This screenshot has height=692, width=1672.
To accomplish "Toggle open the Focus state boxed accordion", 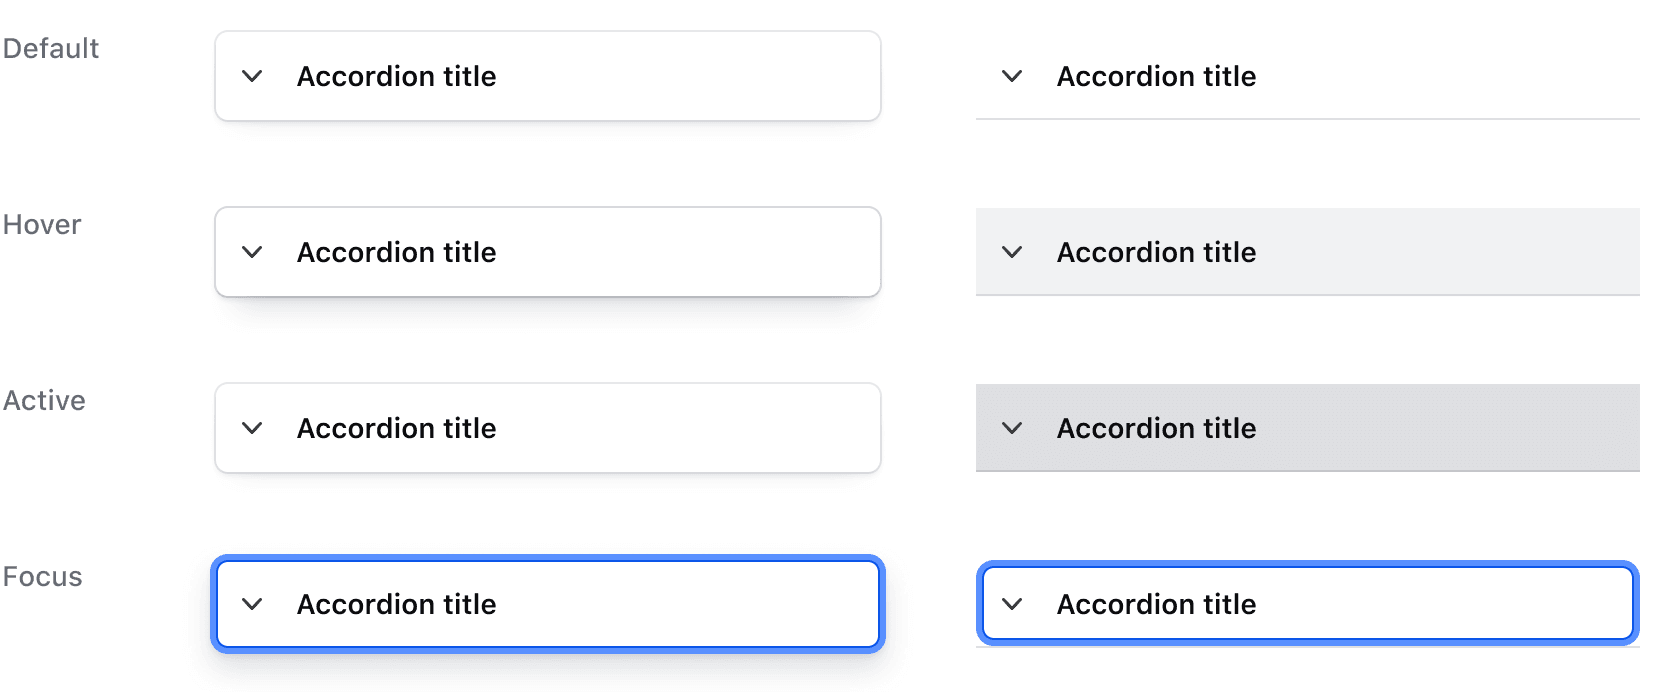I will pos(547,604).
